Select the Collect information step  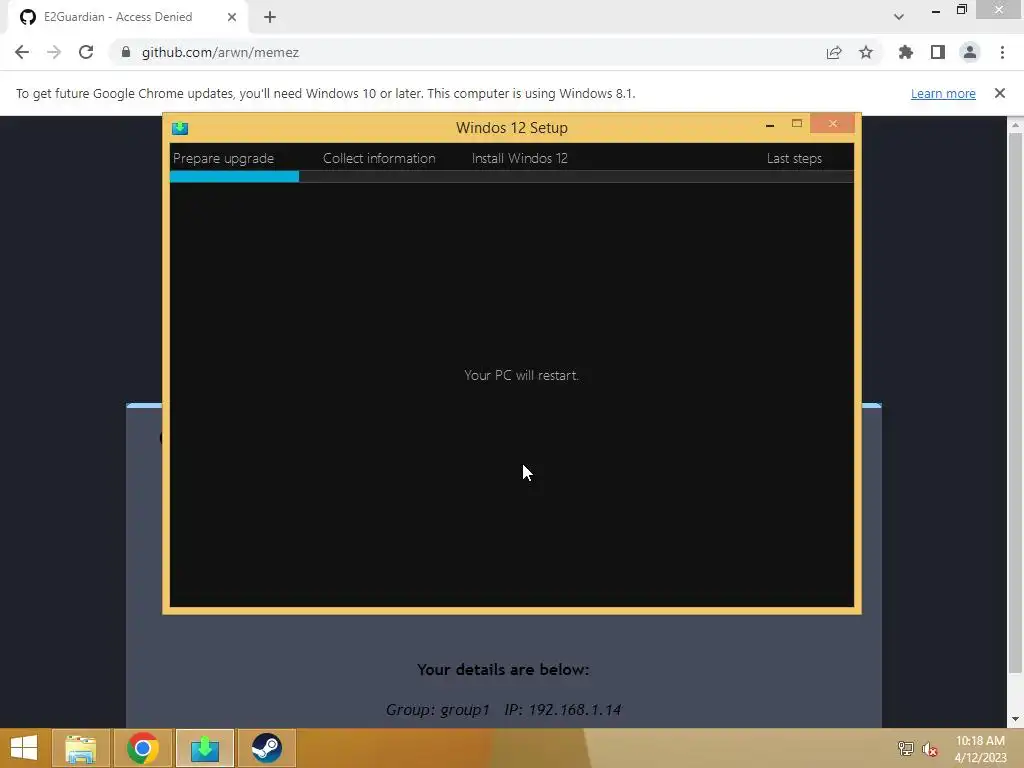pos(379,159)
